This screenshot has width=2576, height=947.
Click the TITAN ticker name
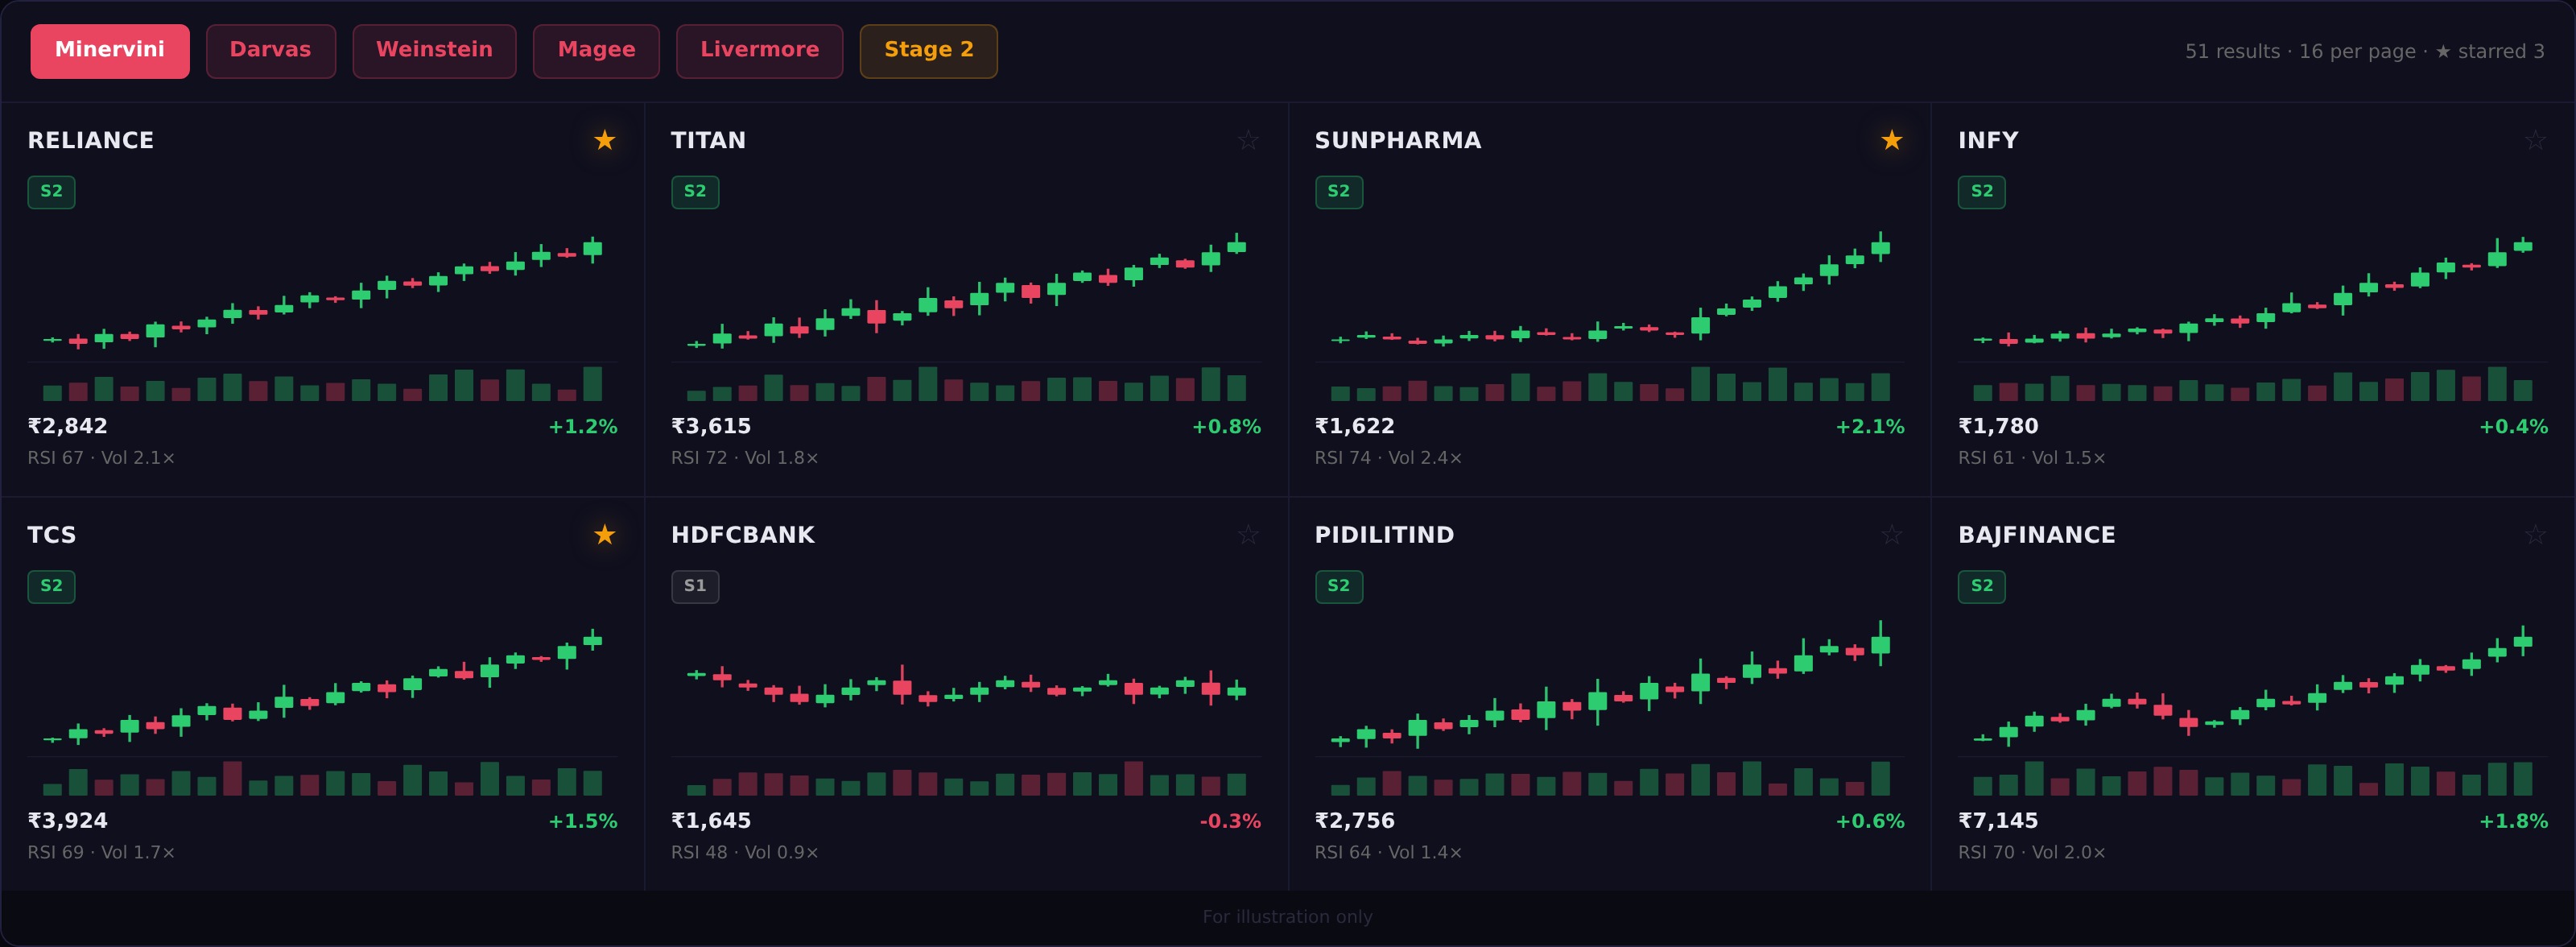click(709, 141)
